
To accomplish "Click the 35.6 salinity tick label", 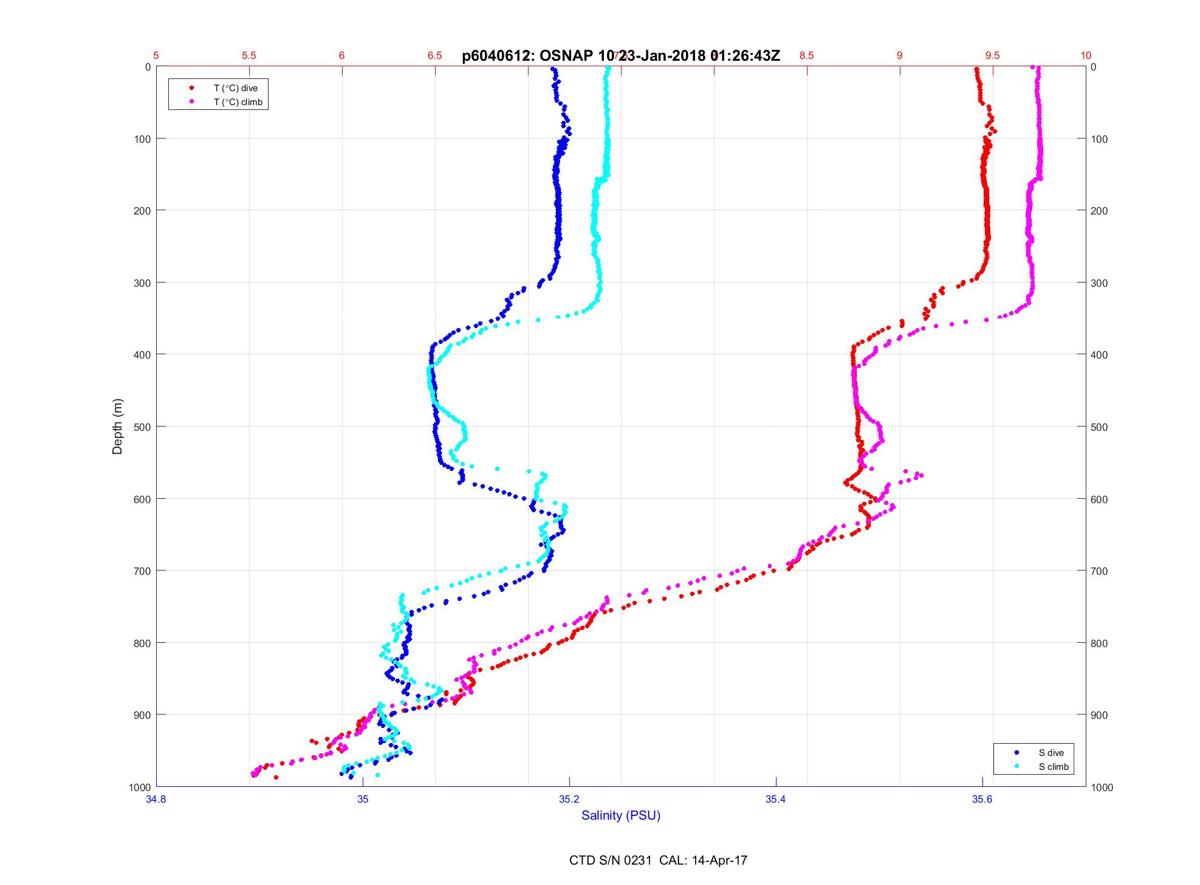I will 983,799.
